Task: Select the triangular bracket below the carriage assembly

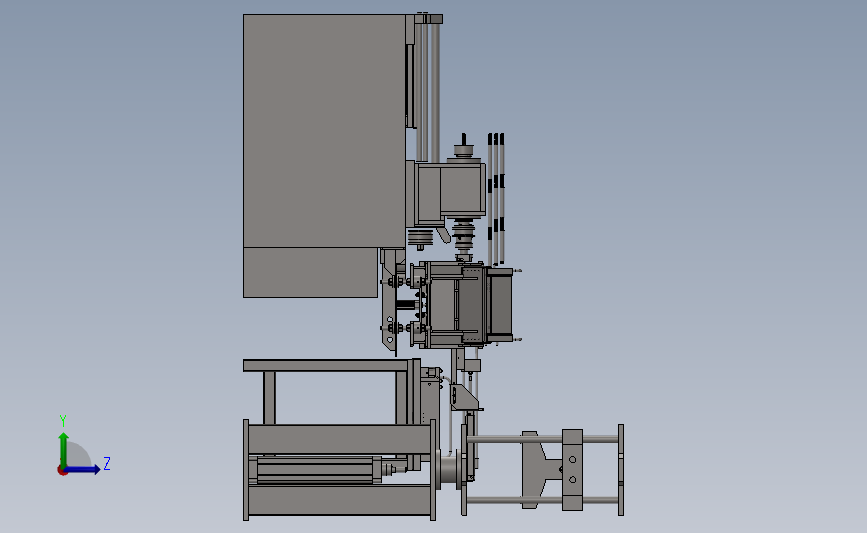Action: [x=464, y=396]
